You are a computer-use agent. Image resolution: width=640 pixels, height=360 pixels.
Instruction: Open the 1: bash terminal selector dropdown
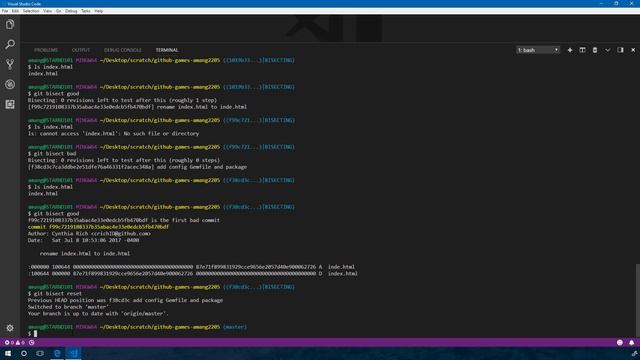538,50
